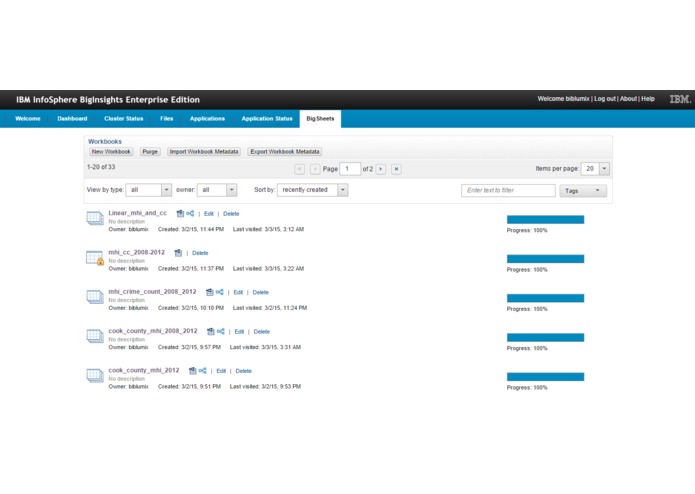695x494 pixels.
Task: Select the BigSheets tab
Action: click(320, 119)
